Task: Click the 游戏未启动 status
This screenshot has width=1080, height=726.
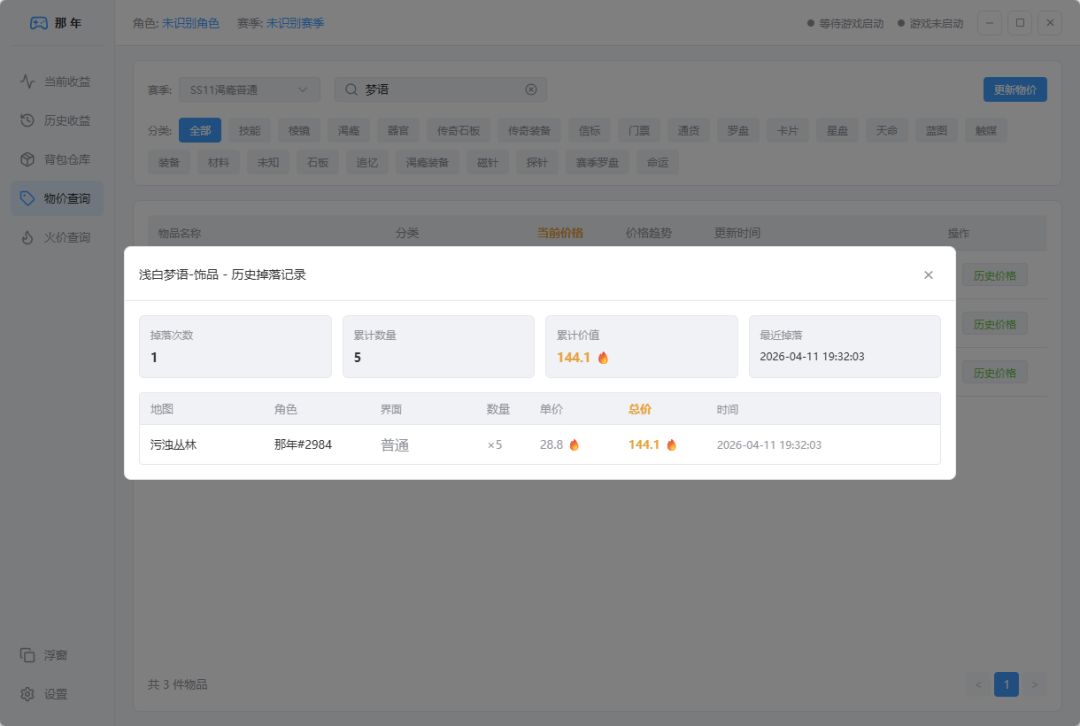Action: [x=931, y=23]
